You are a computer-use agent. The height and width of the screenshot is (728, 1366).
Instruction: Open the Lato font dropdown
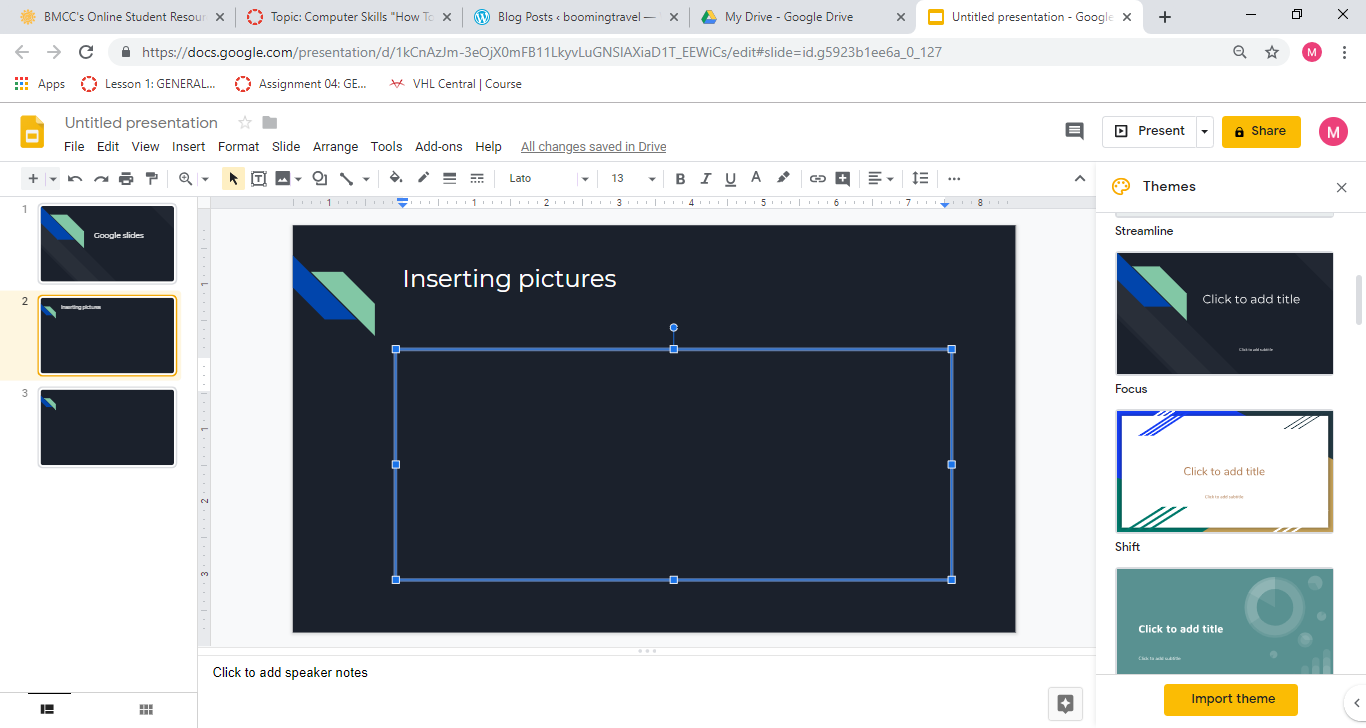[x=548, y=179]
